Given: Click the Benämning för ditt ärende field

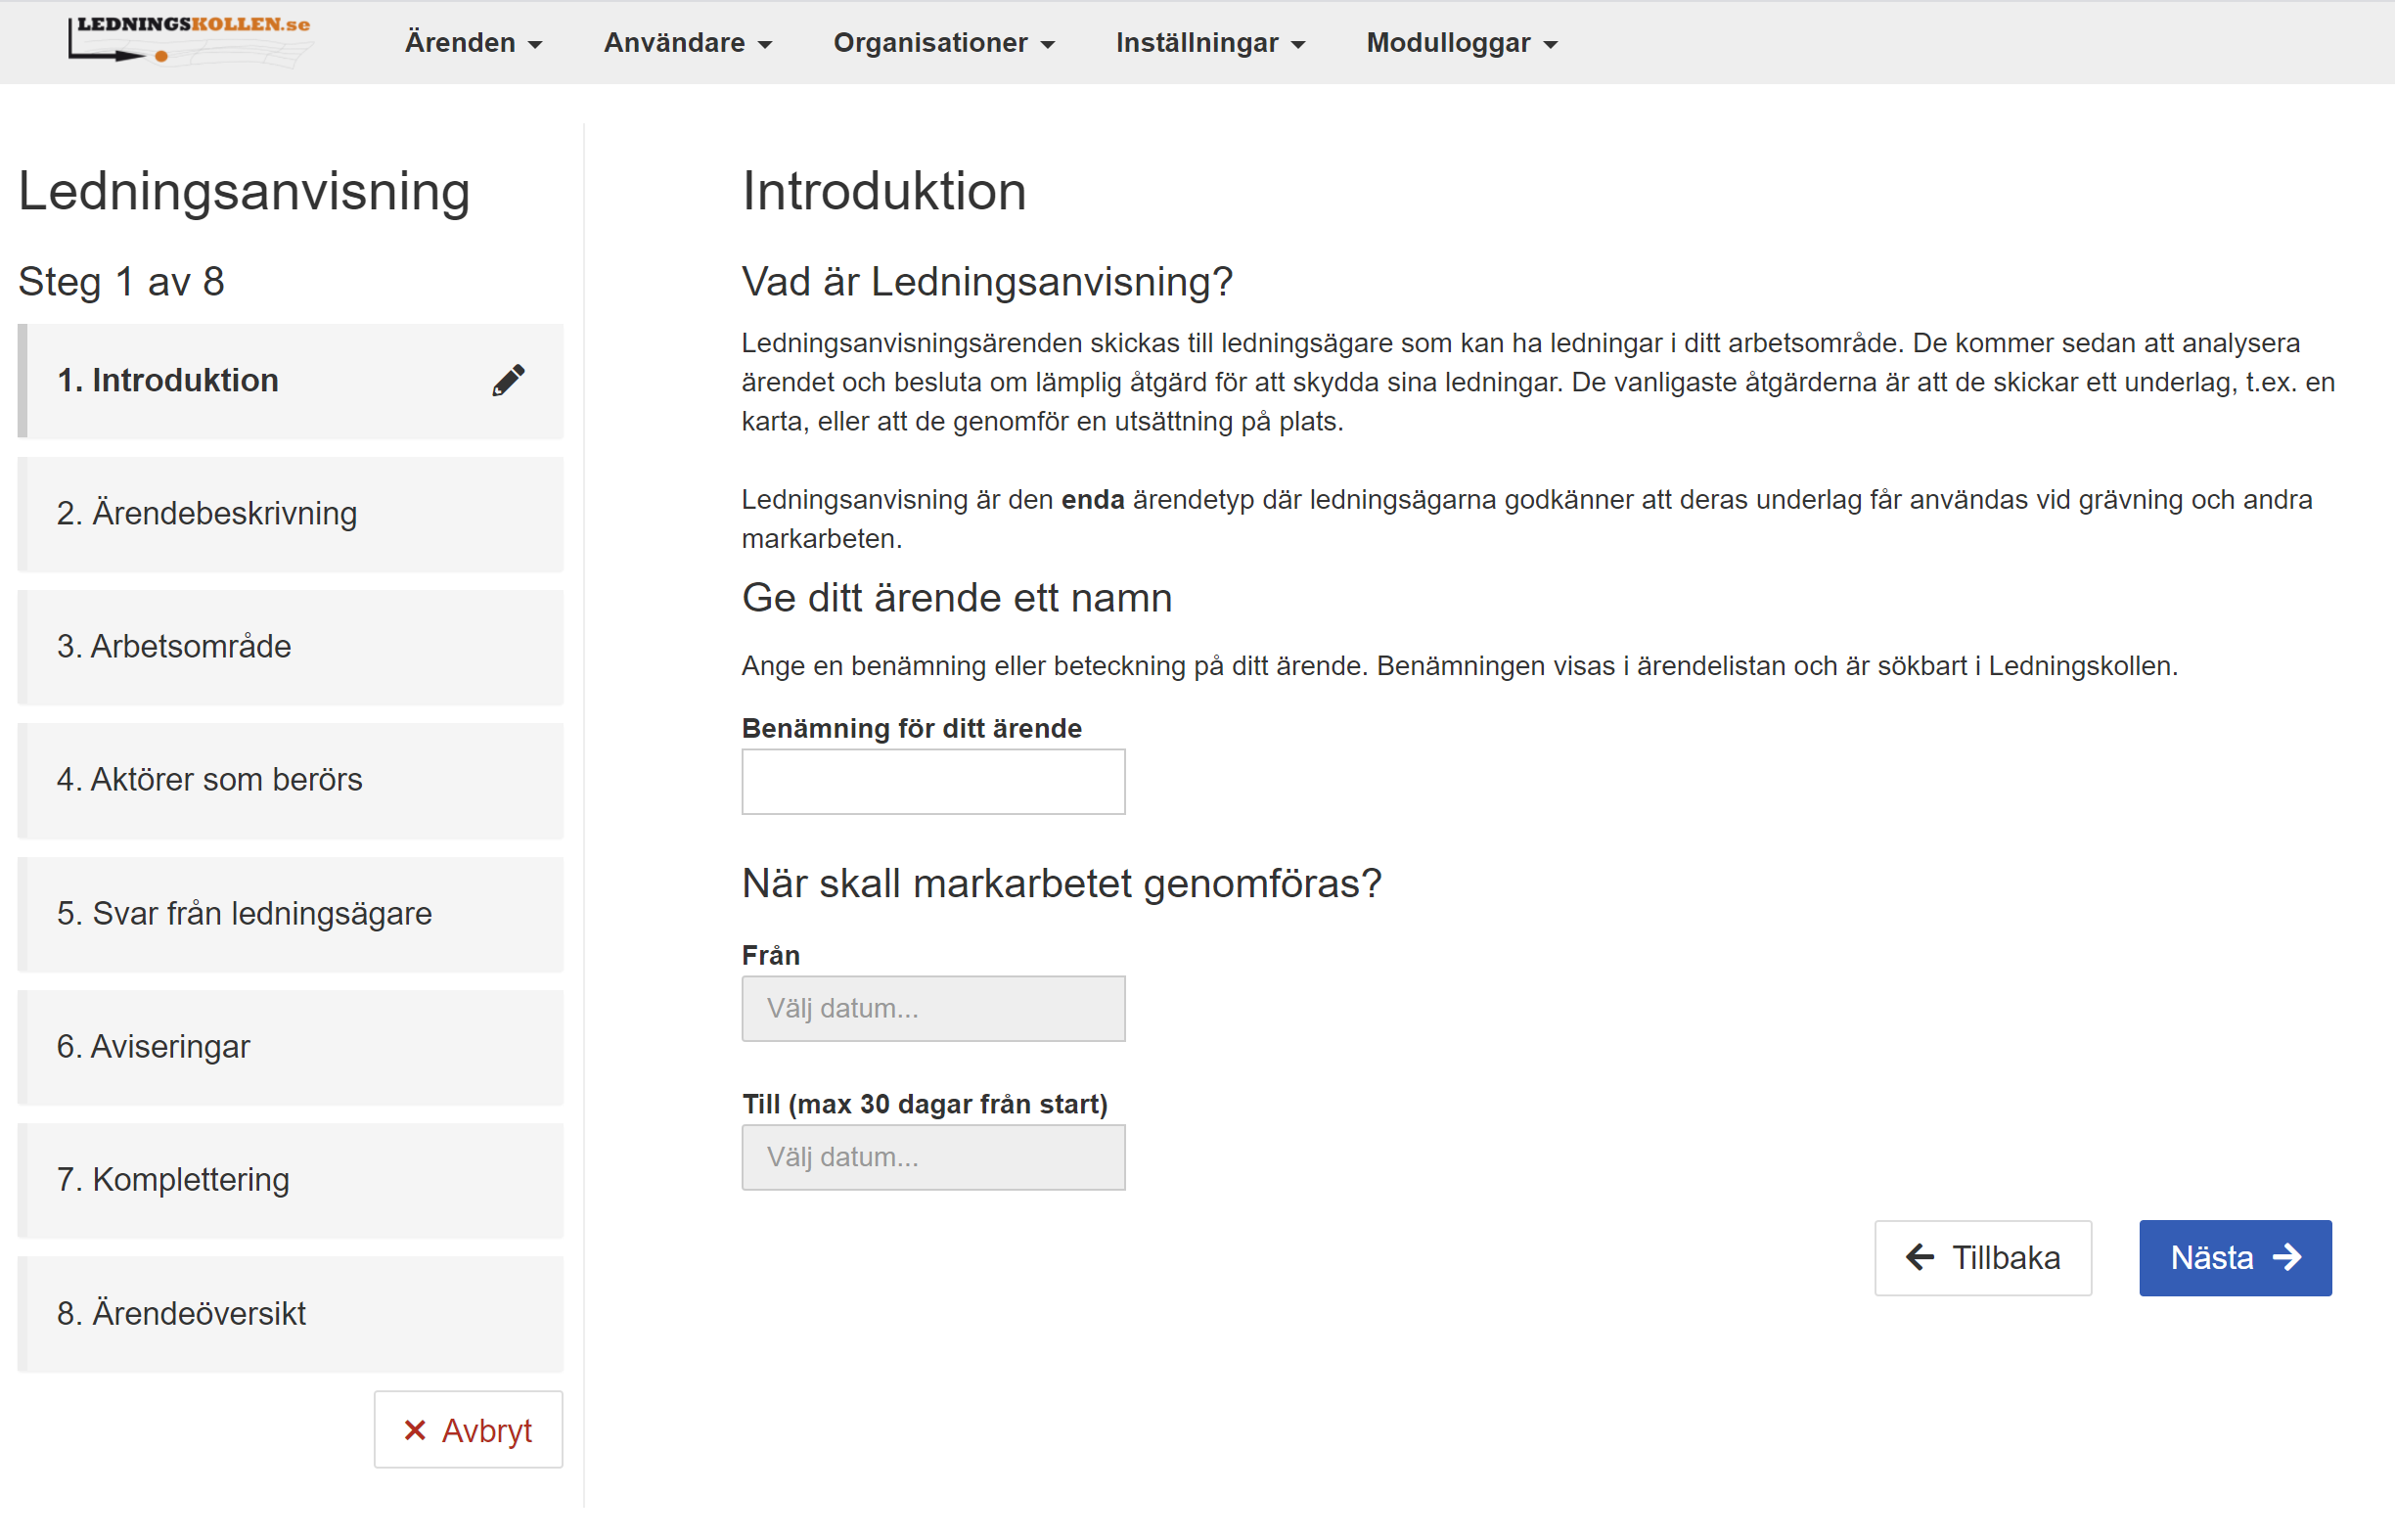Looking at the screenshot, I should pyautogui.click(x=932, y=781).
